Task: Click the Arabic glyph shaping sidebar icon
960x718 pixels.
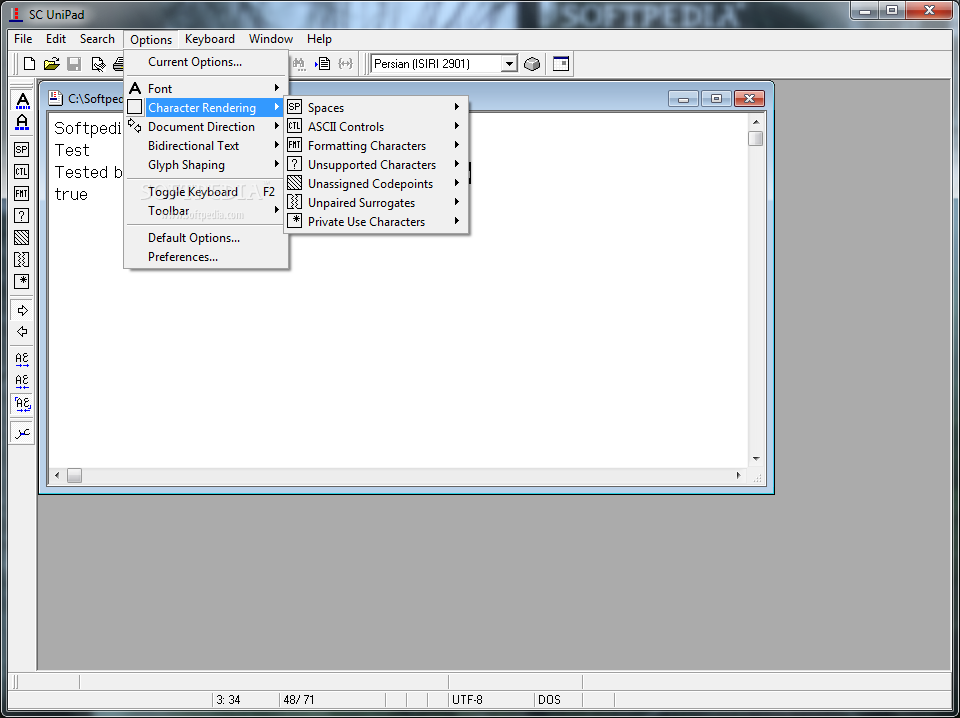Action: [22, 433]
